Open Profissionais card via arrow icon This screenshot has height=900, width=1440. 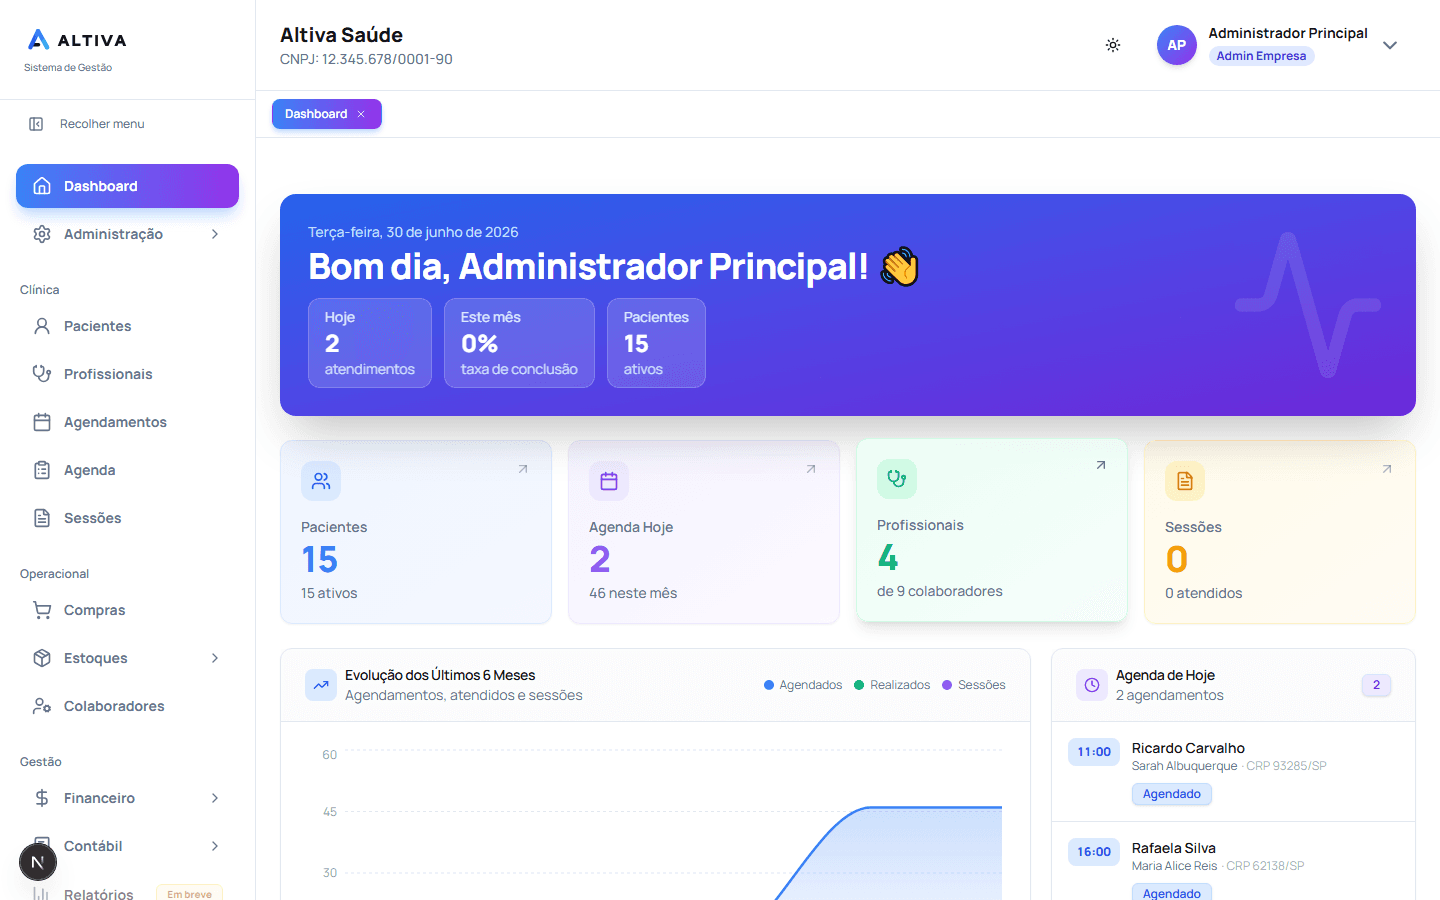point(1101,465)
